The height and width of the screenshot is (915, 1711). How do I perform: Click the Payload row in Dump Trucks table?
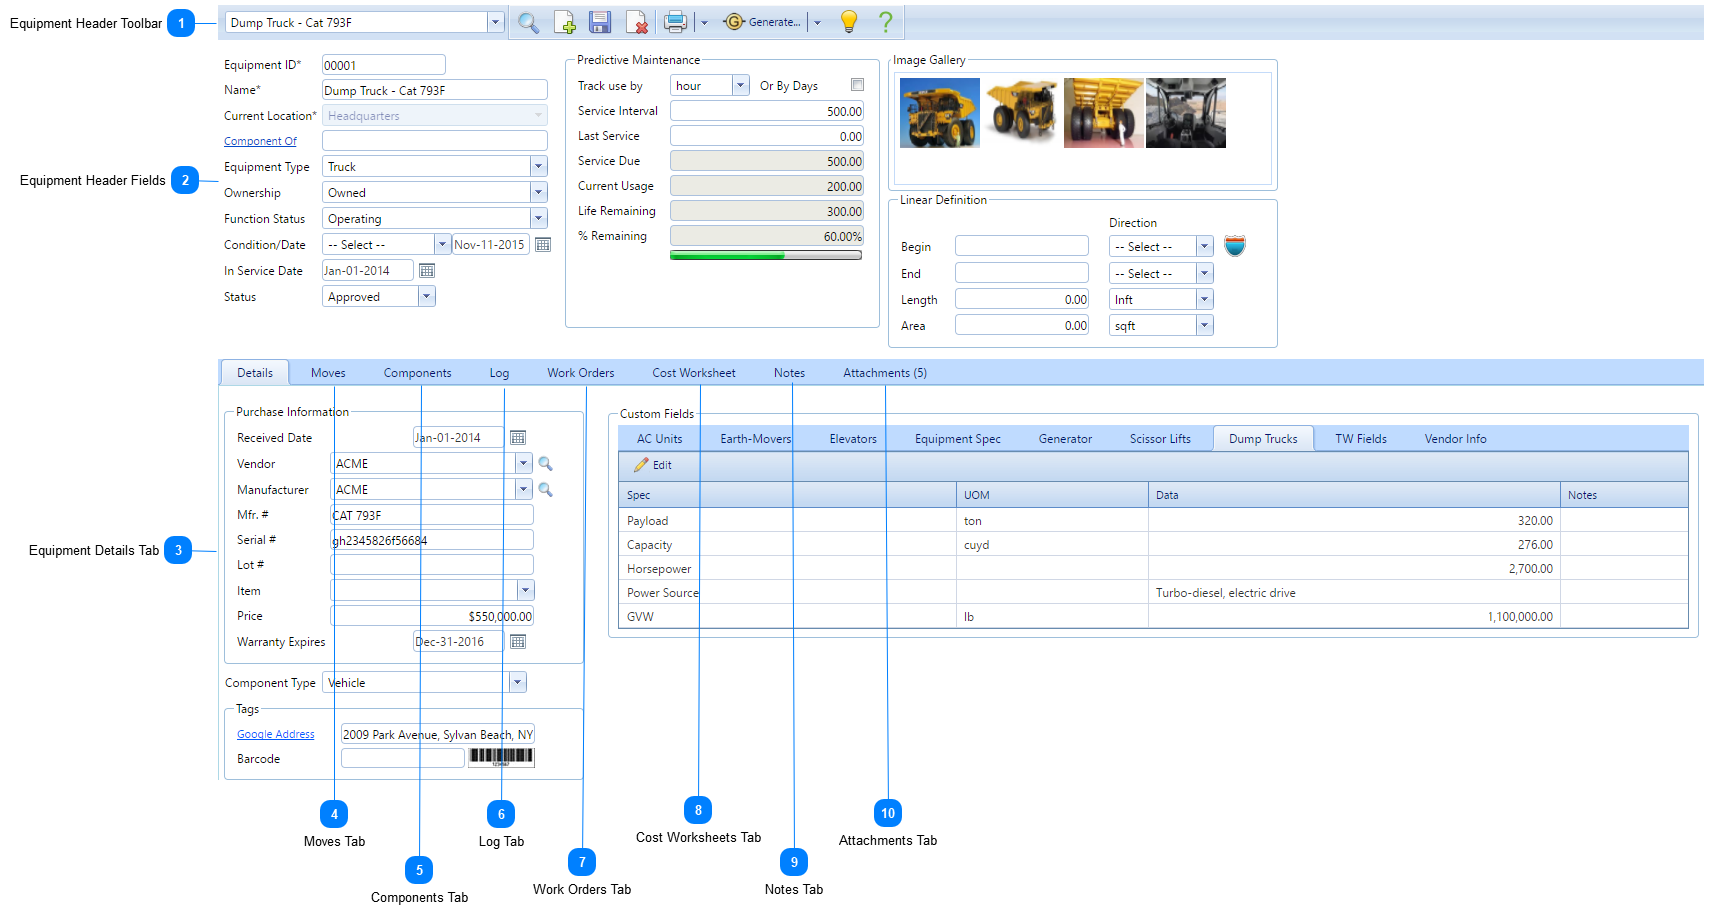click(x=1153, y=521)
